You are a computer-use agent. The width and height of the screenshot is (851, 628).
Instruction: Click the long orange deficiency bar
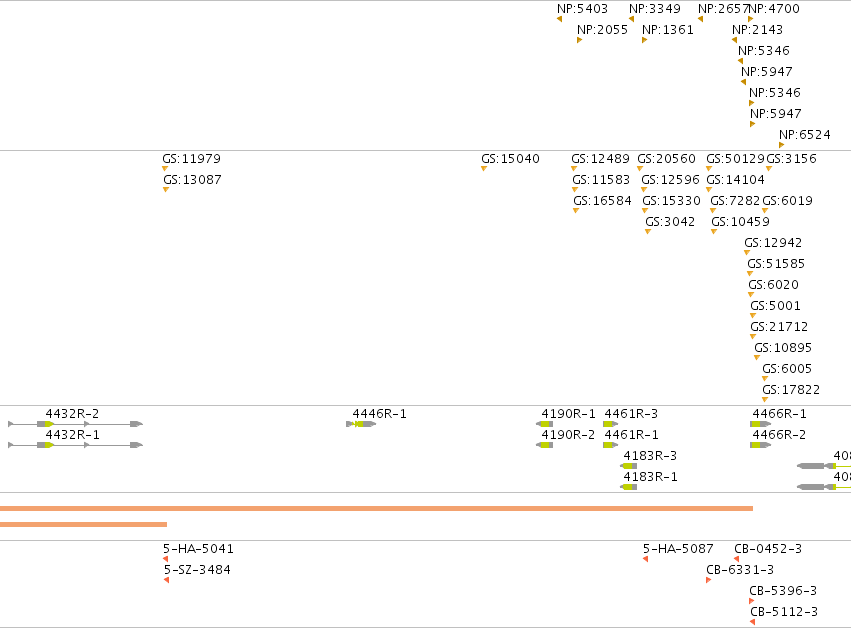(x=376, y=509)
